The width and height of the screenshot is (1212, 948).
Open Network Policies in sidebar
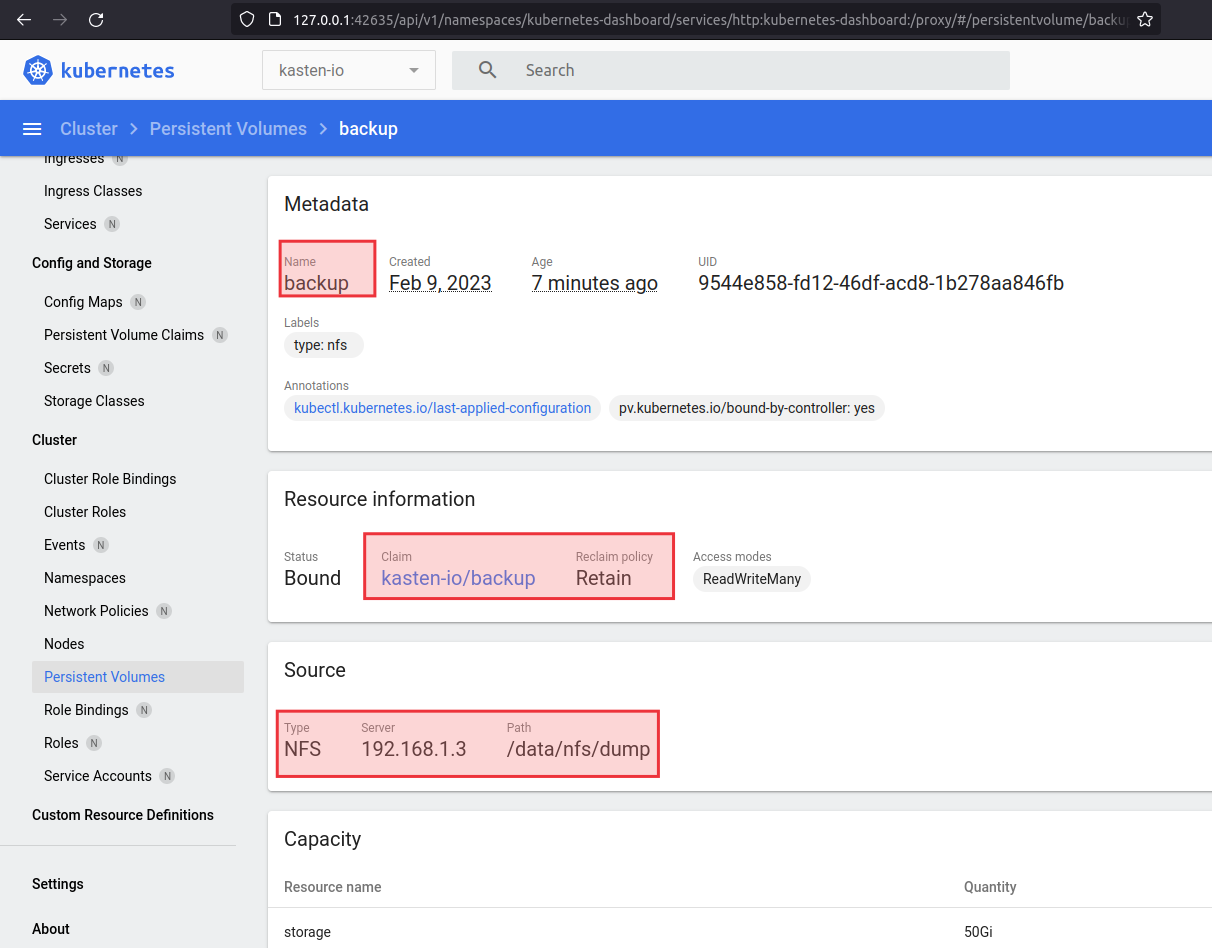(96, 611)
